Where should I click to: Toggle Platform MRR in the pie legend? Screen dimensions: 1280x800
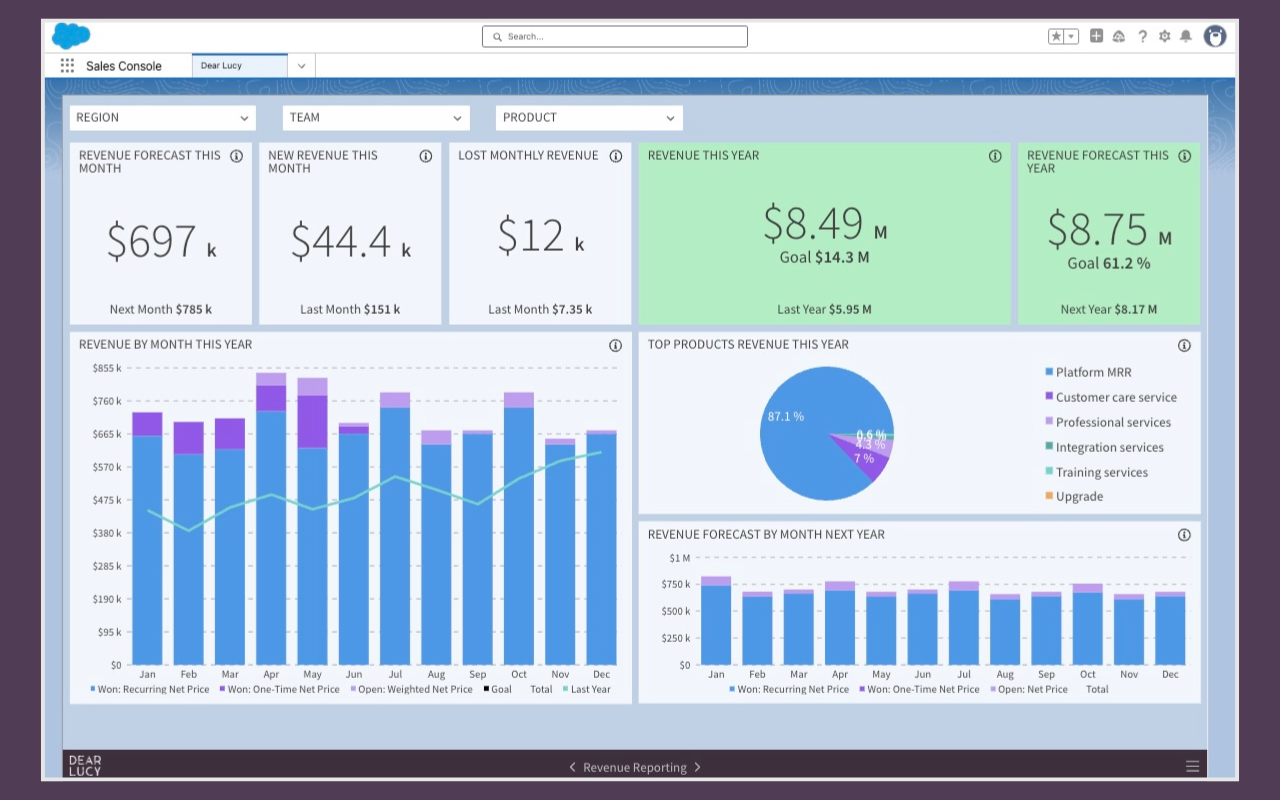(x=1088, y=372)
